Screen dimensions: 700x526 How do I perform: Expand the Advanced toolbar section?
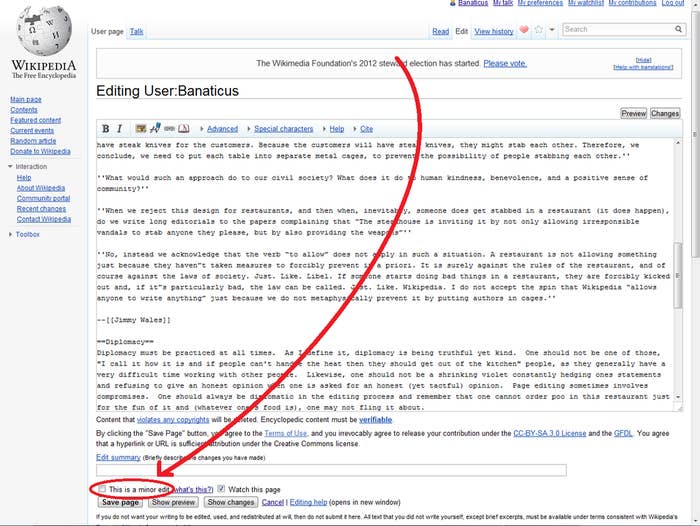pyautogui.click(x=222, y=129)
